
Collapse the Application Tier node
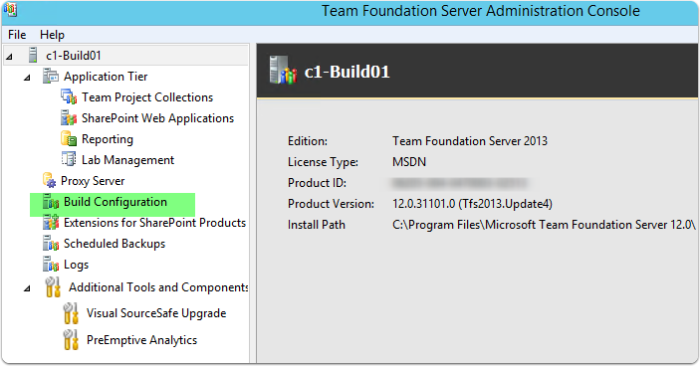pyautogui.click(x=27, y=78)
